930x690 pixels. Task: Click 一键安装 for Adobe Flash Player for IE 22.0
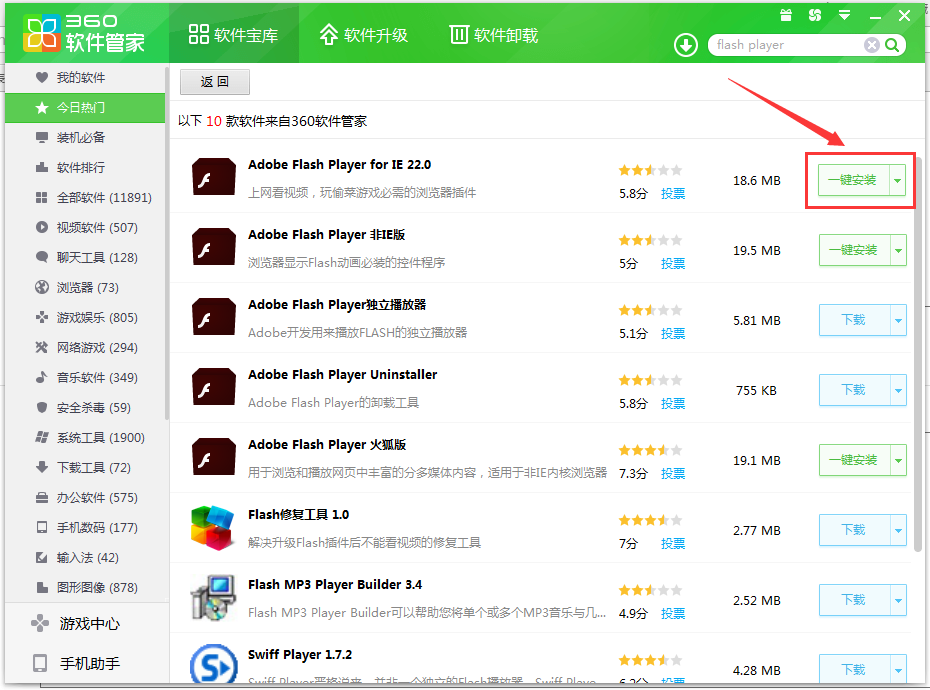[x=853, y=180]
